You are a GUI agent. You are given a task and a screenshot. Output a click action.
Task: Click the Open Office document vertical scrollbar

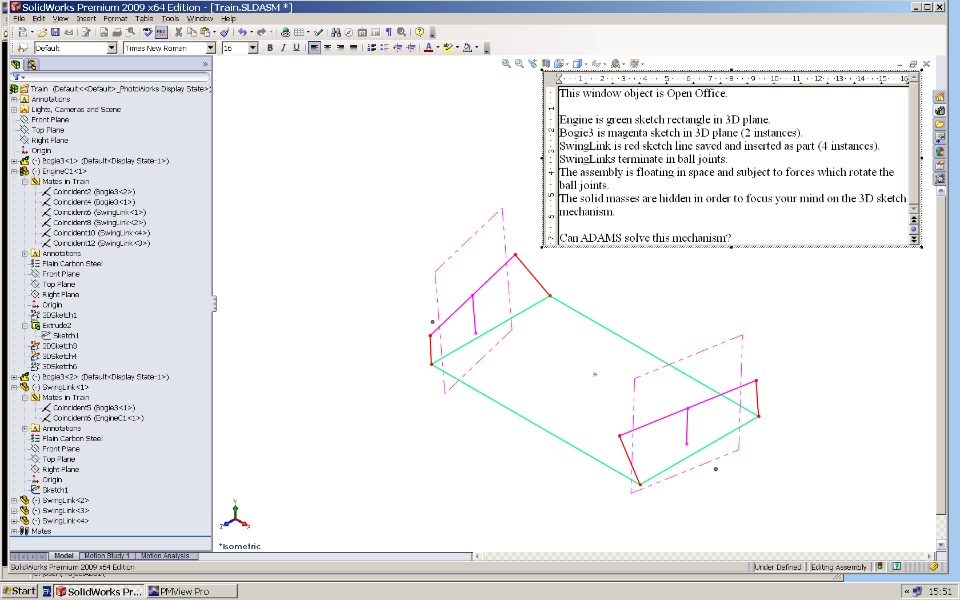[x=914, y=144]
